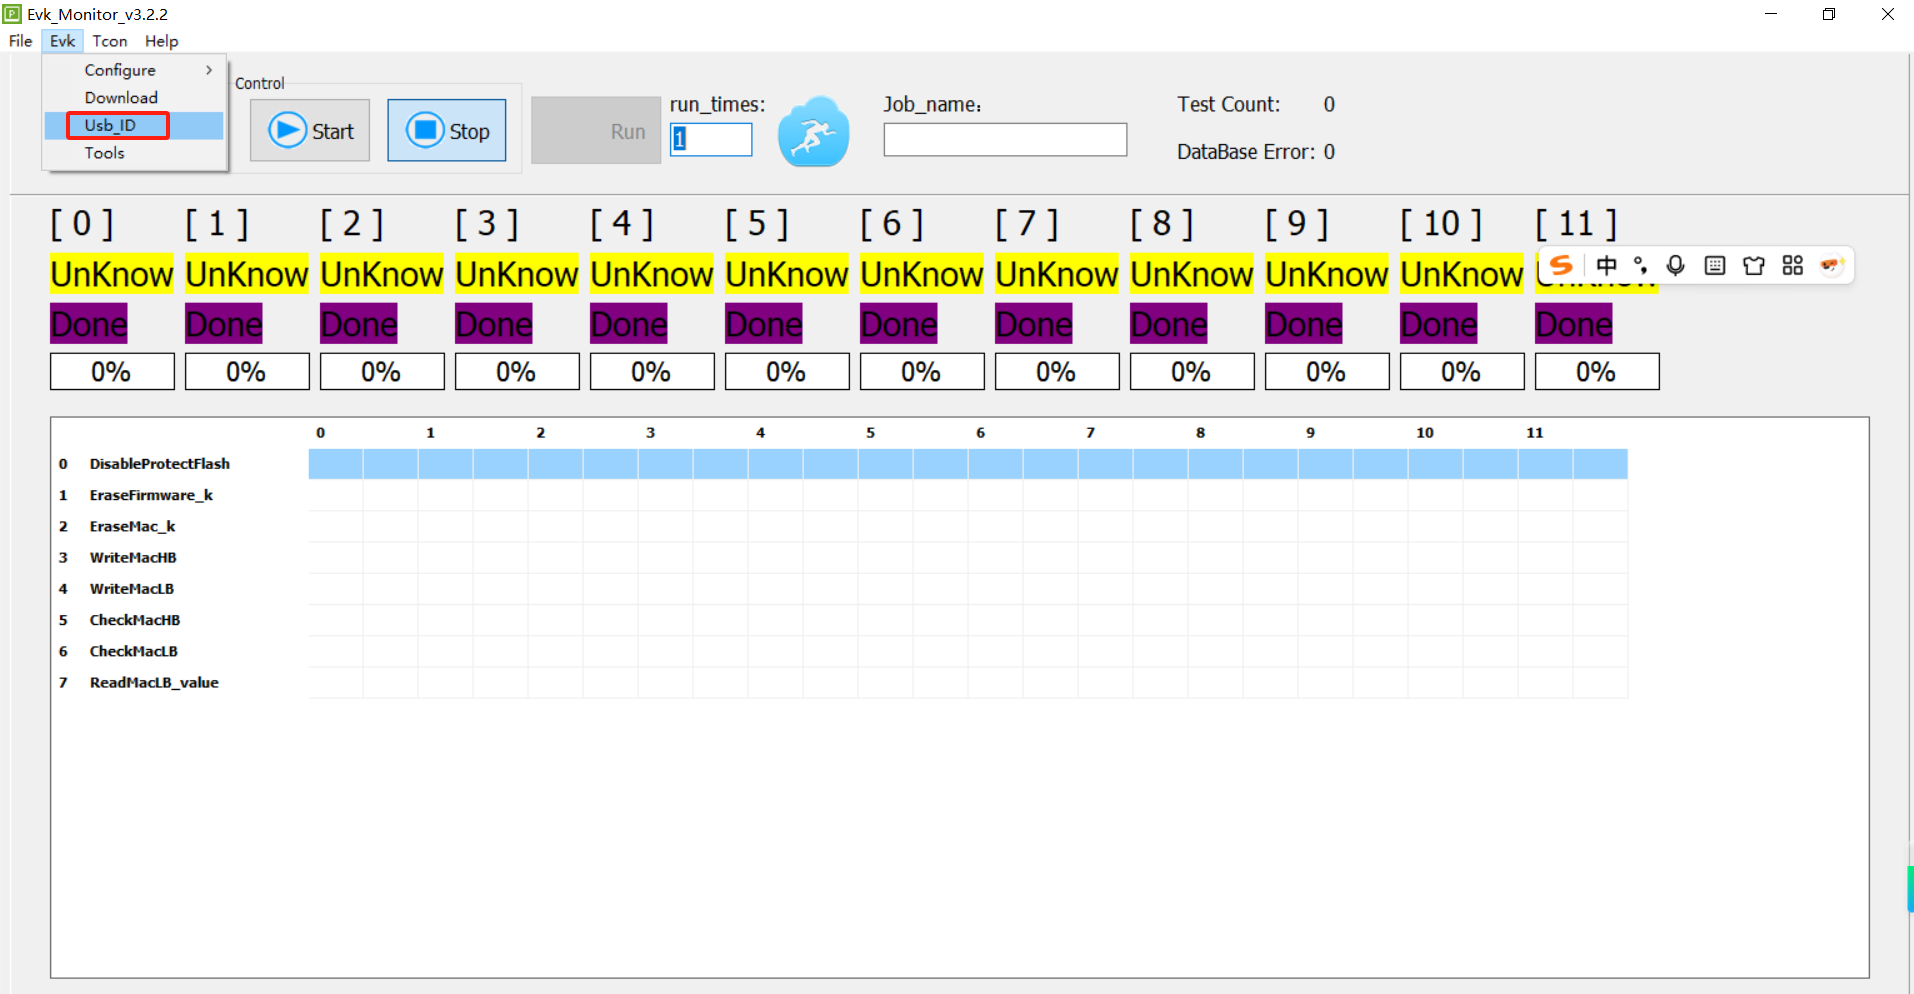
Task: Click the Done label under channel [11]
Action: click(x=1574, y=323)
